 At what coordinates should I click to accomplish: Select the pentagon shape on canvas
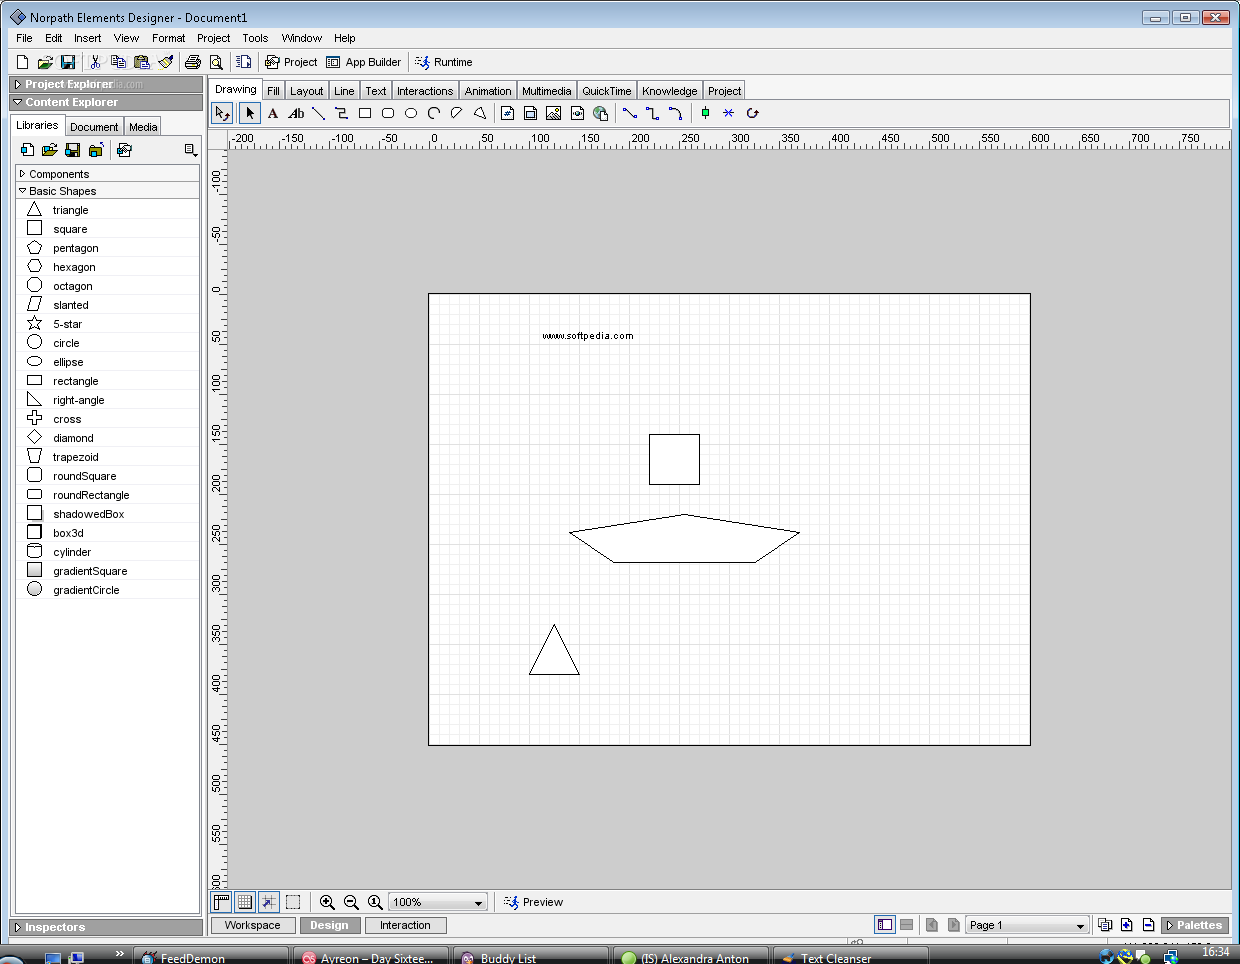[x=684, y=539]
